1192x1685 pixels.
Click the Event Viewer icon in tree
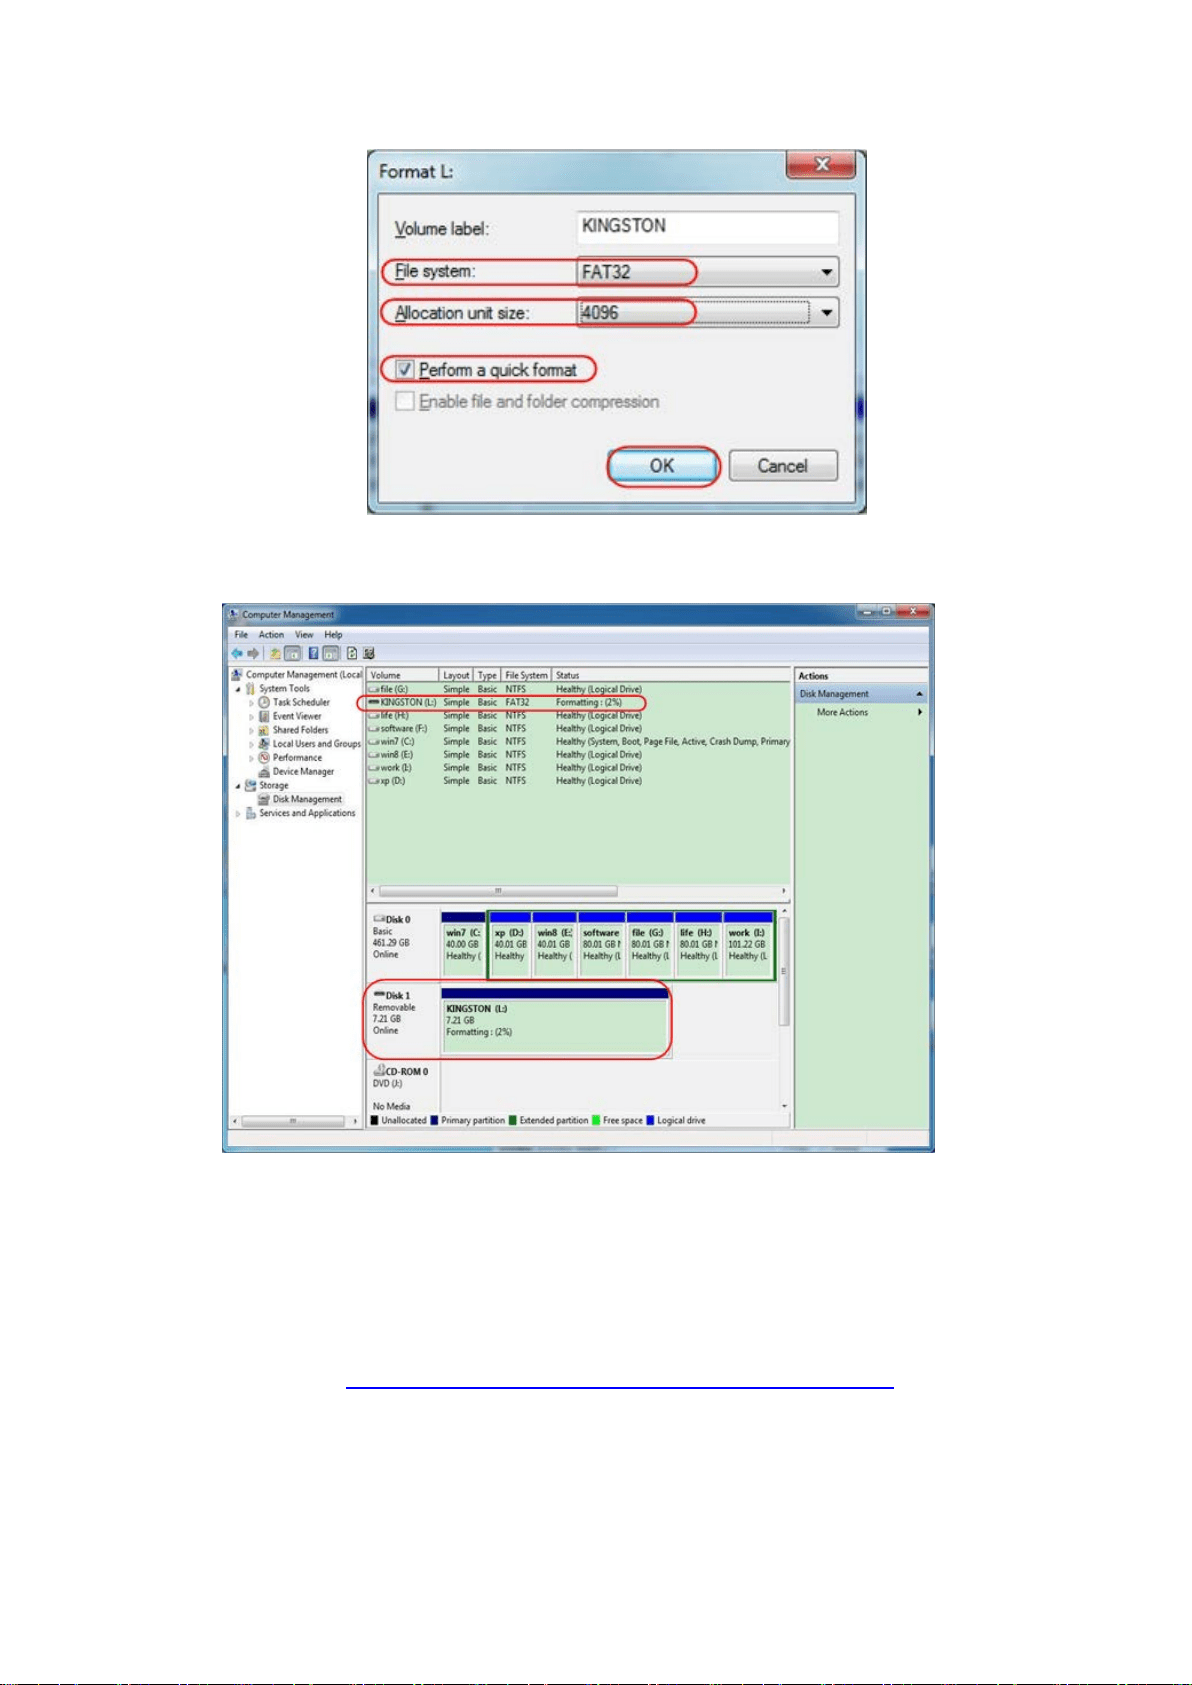pyautogui.click(x=264, y=716)
